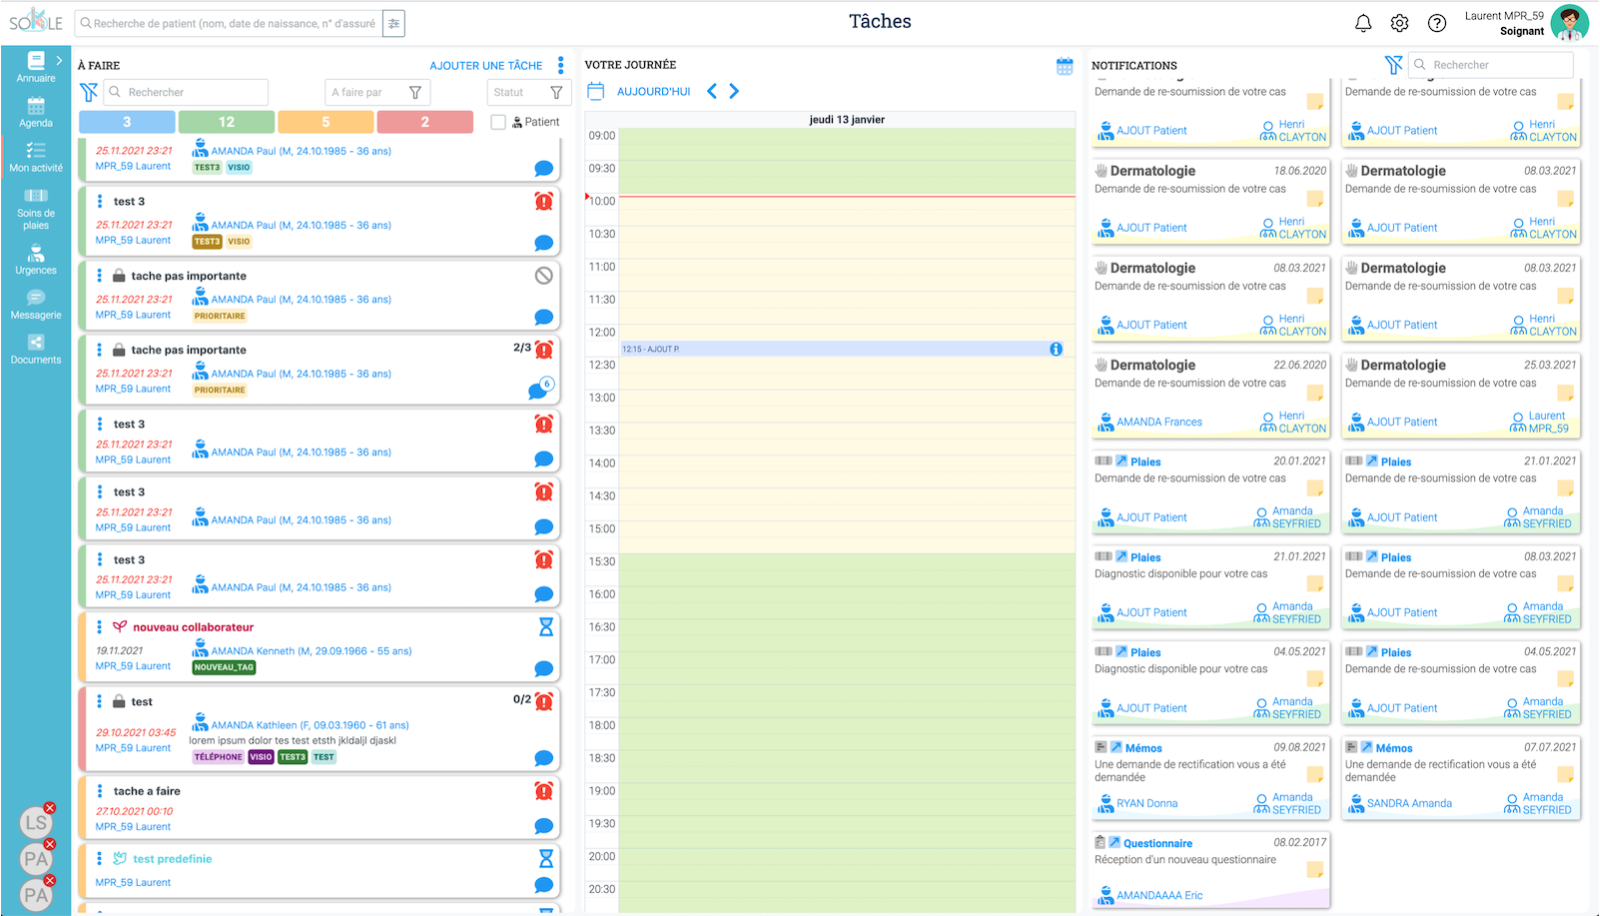Toggle the Patient checkbox
Image resolution: width=1600 pixels, height=916 pixels.
[x=498, y=122]
